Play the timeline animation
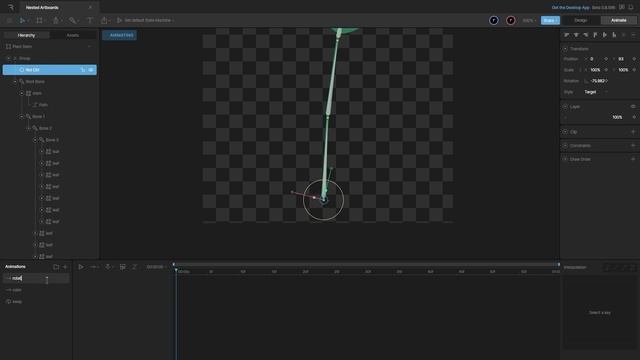The width and height of the screenshot is (640, 360). tap(81, 267)
